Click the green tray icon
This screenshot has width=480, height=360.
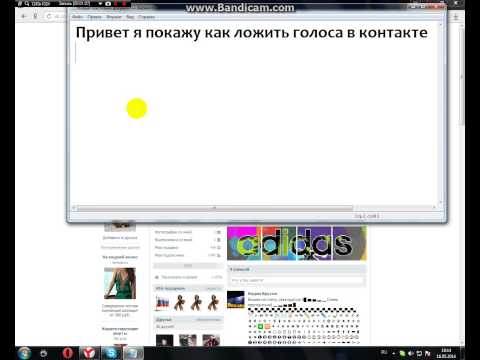(x=402, y=353)
